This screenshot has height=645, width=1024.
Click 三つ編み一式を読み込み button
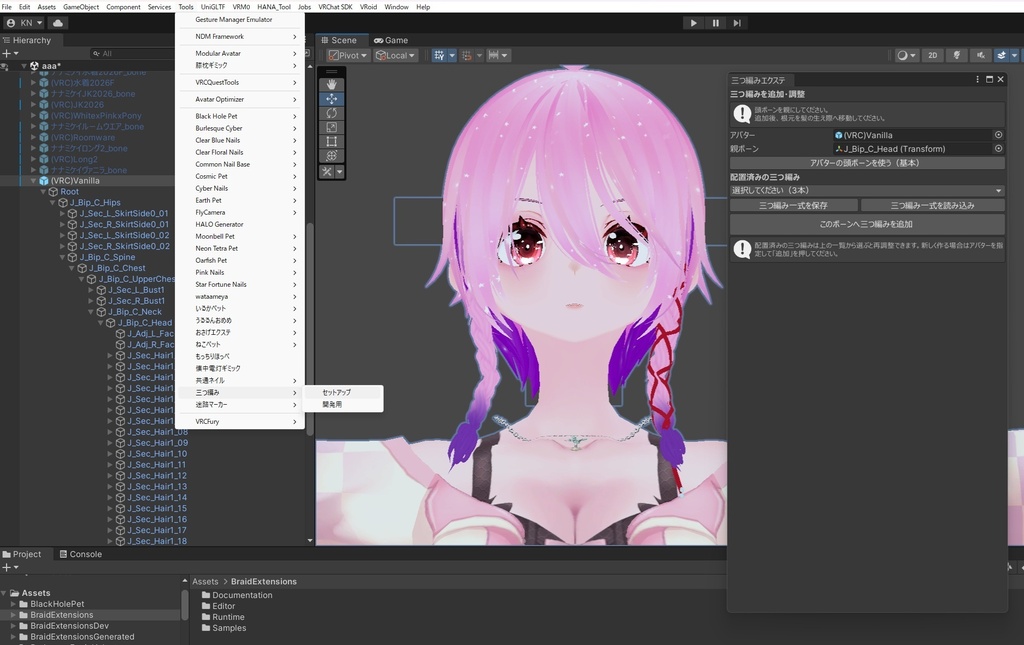[x=933, y=205]
